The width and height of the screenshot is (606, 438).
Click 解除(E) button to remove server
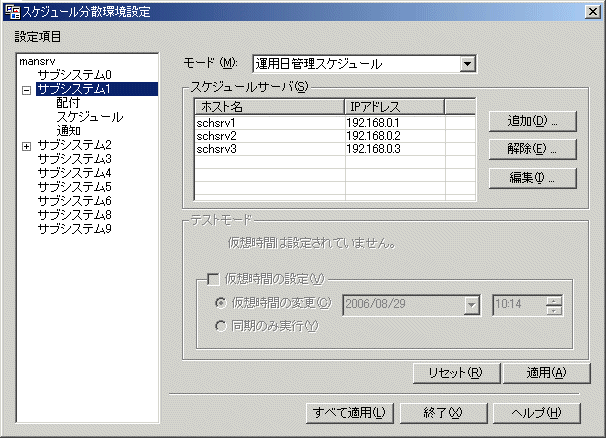(x=533, y=149)
